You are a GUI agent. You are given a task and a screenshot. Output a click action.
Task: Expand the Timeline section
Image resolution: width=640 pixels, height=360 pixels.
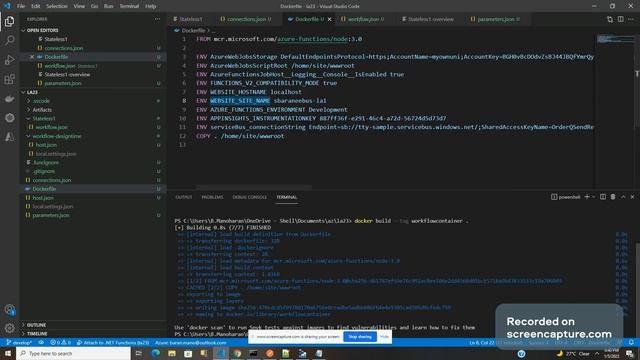36,334
